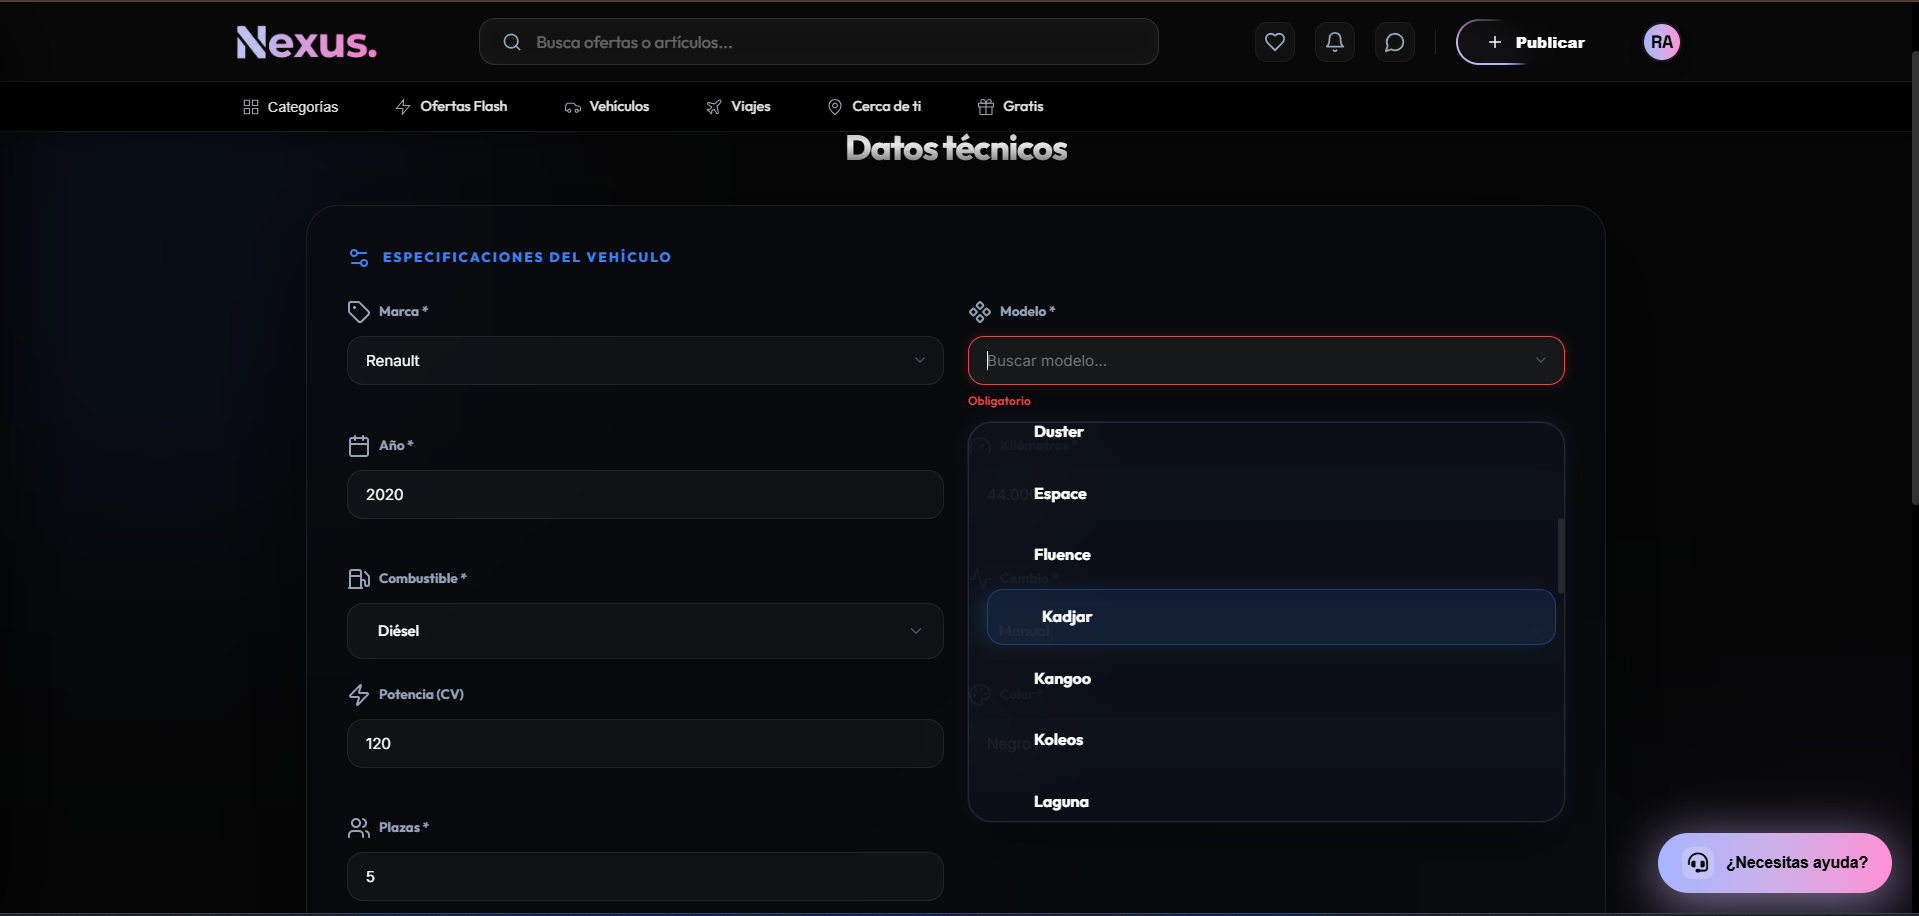The height and width of the screenshot is (916, 1919).
Task: Click the headset icon in help button
Action: (x=1698, y=862)
